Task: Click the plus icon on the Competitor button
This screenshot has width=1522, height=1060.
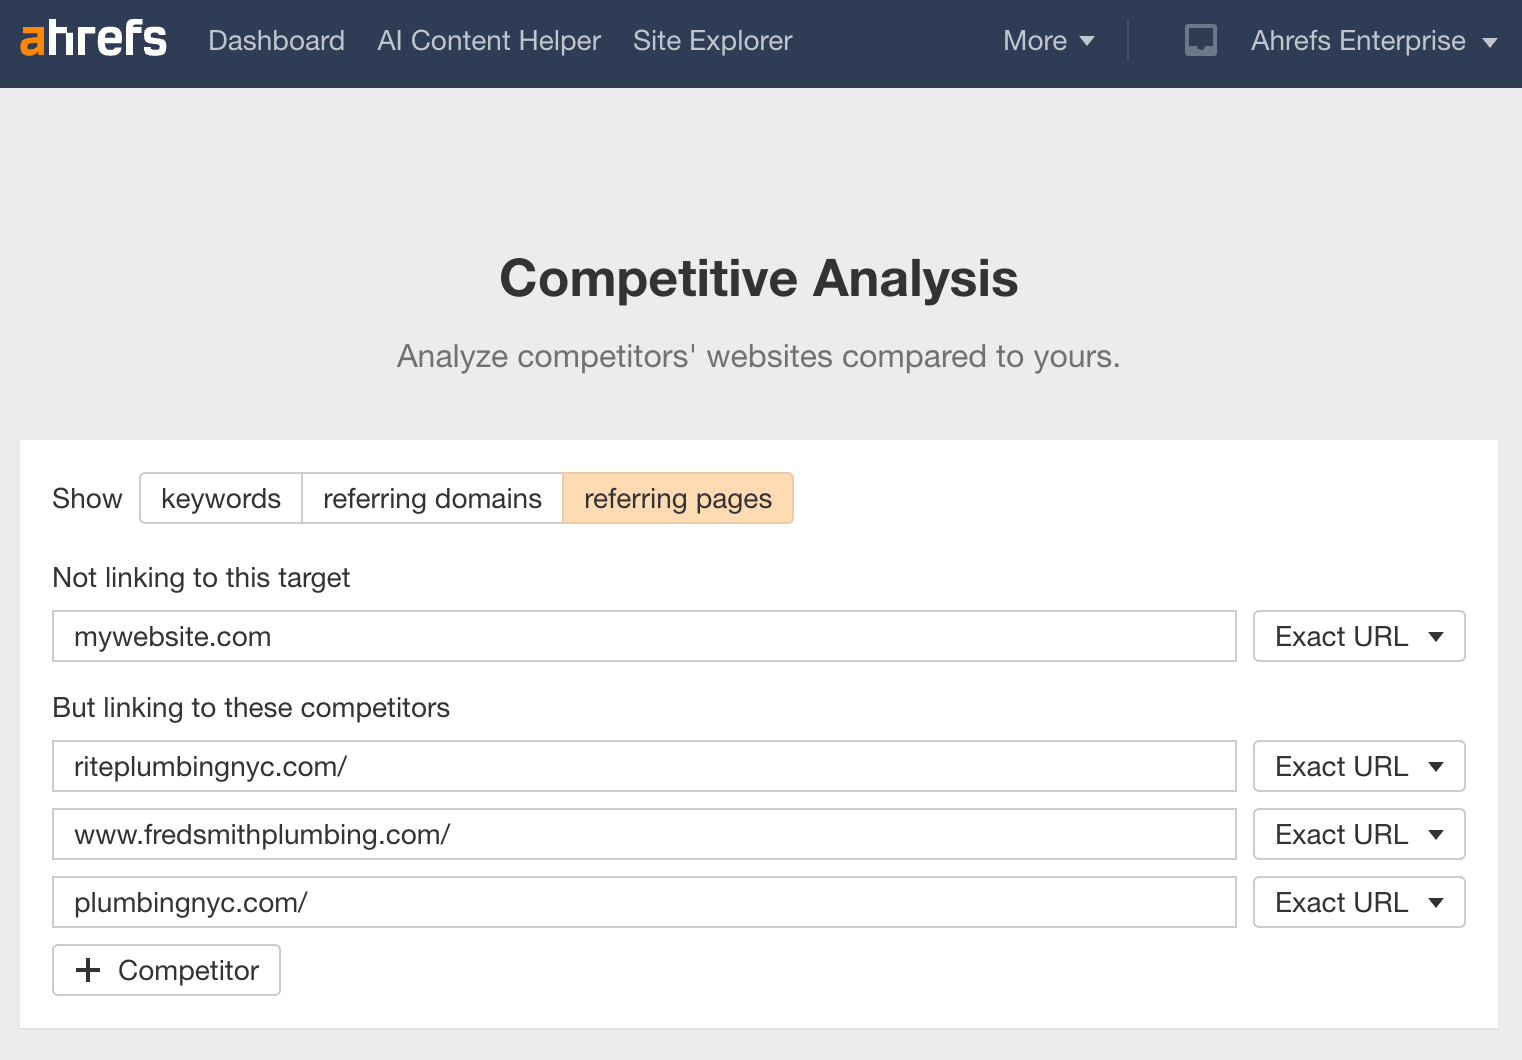Action: 89,970
